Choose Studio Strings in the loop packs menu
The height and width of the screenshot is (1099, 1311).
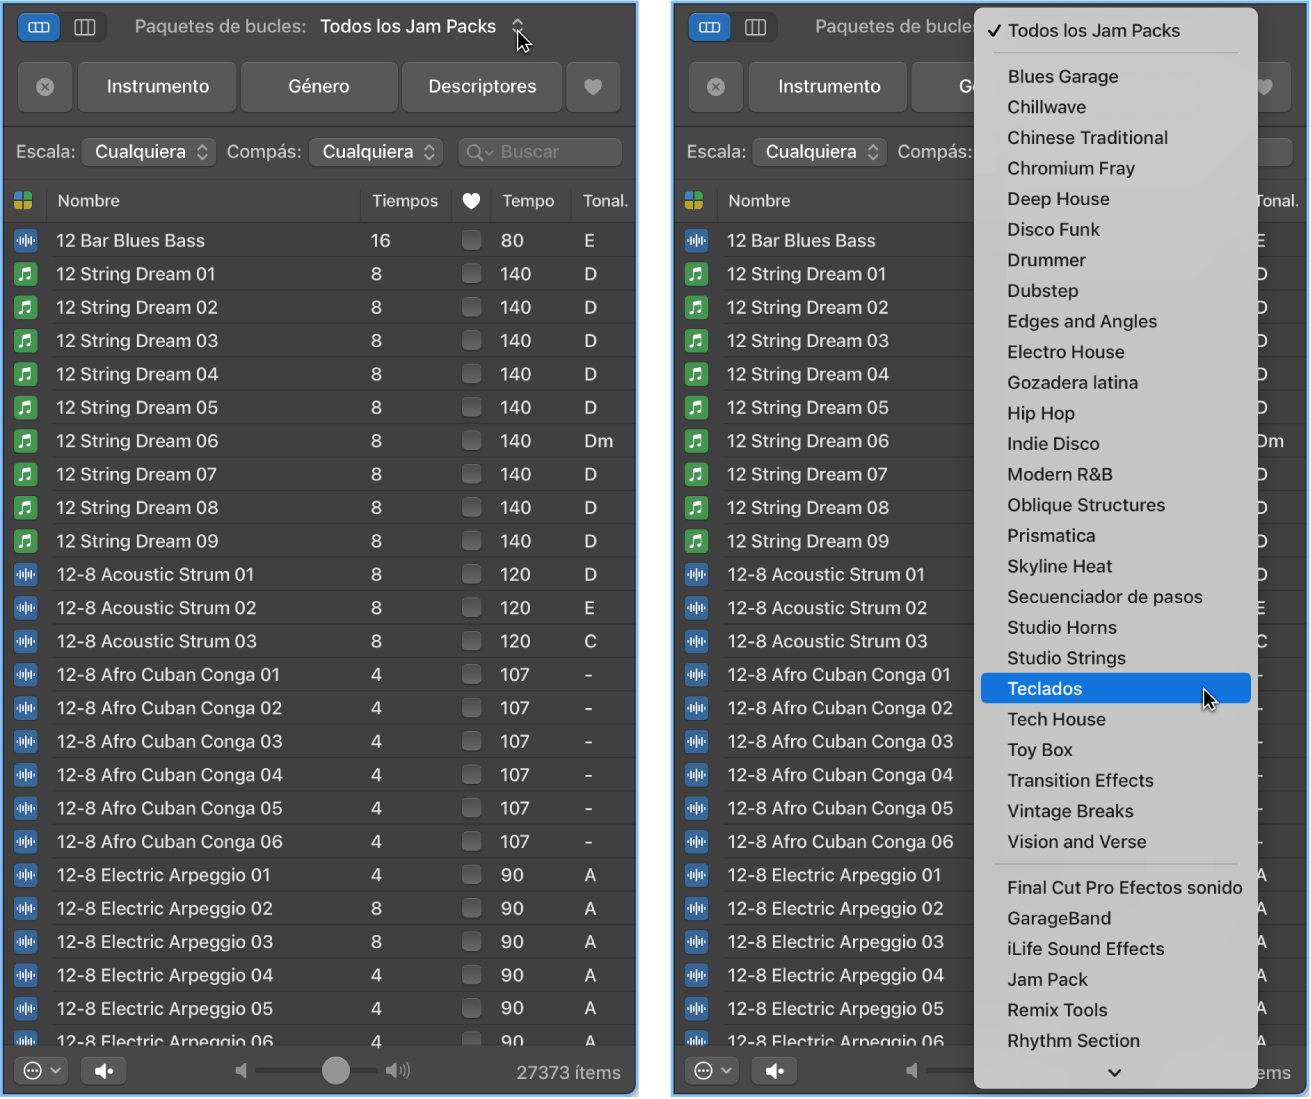[1066, 658]
